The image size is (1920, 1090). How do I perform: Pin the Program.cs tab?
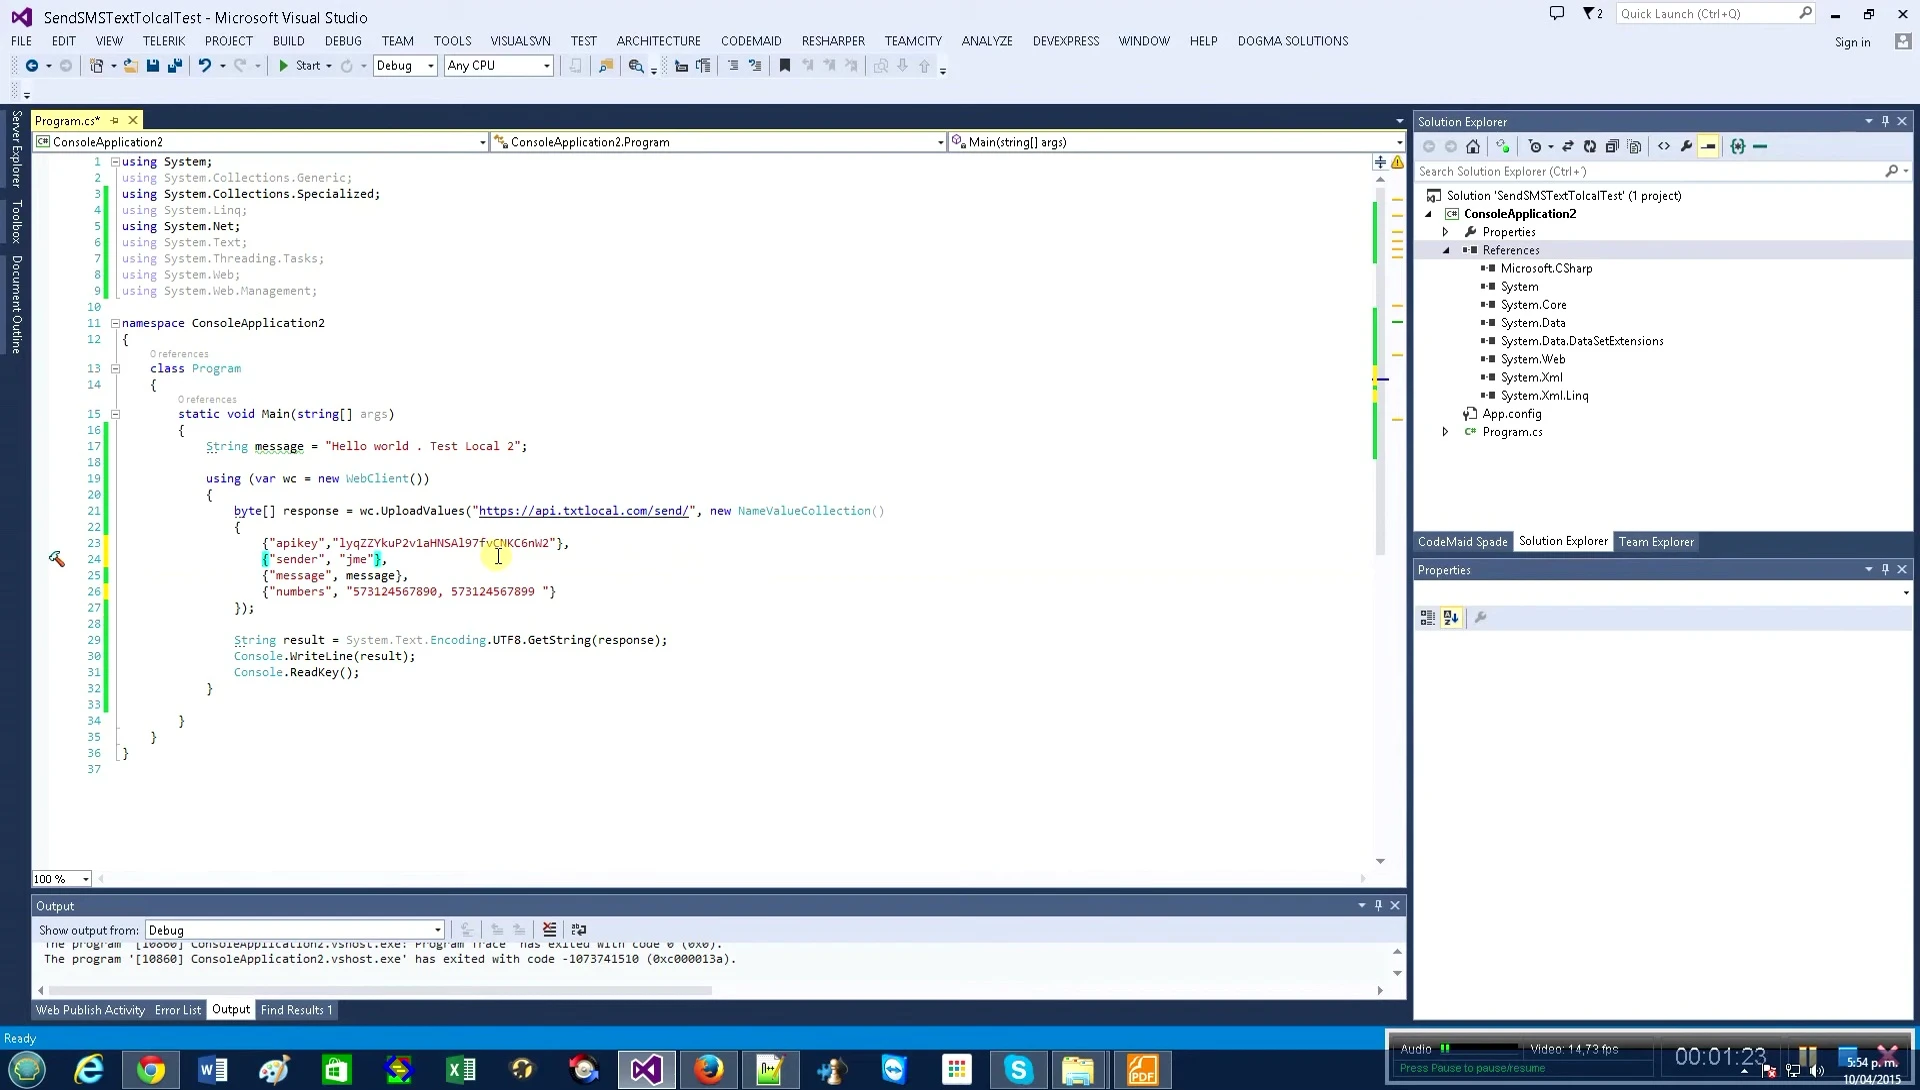click(x=114, y=120)
